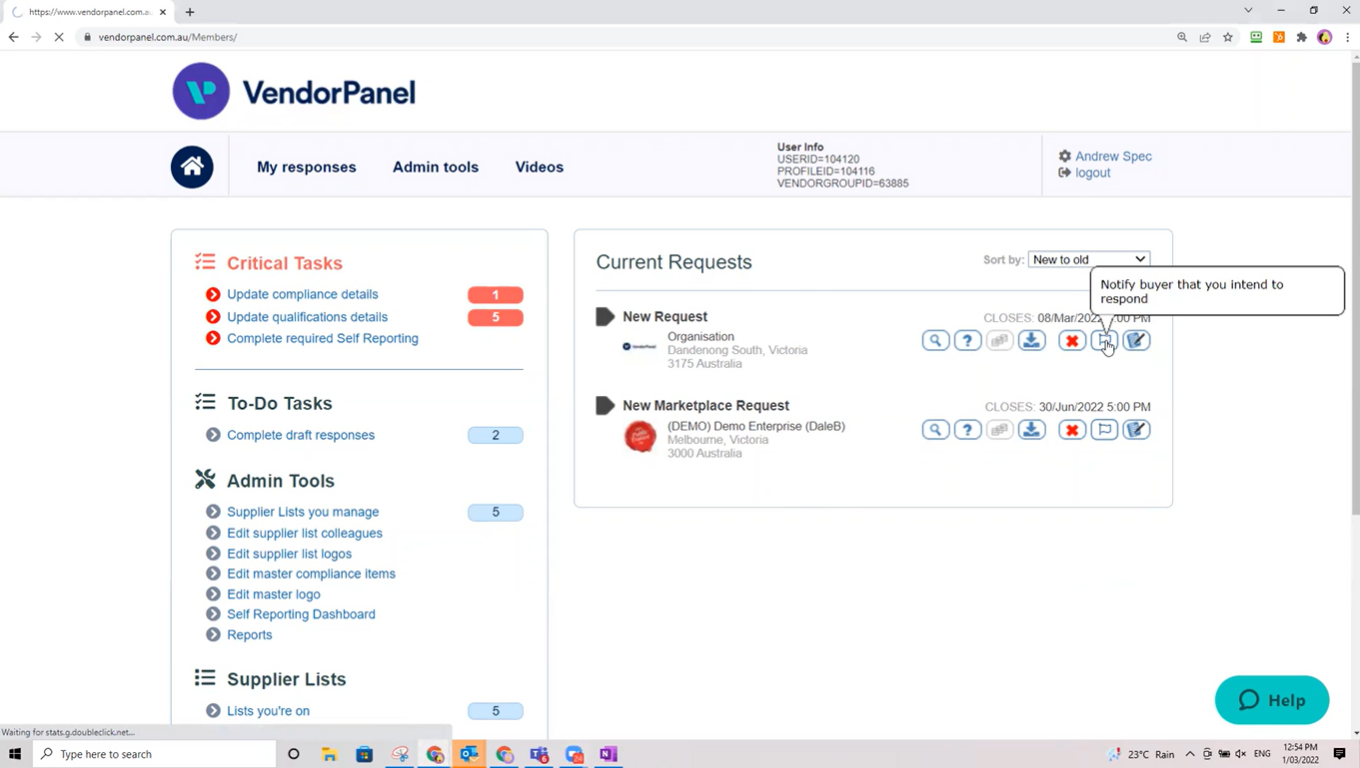Click Andrew Spec profile link
The image size is (1360, 768).
(1113, 156)
